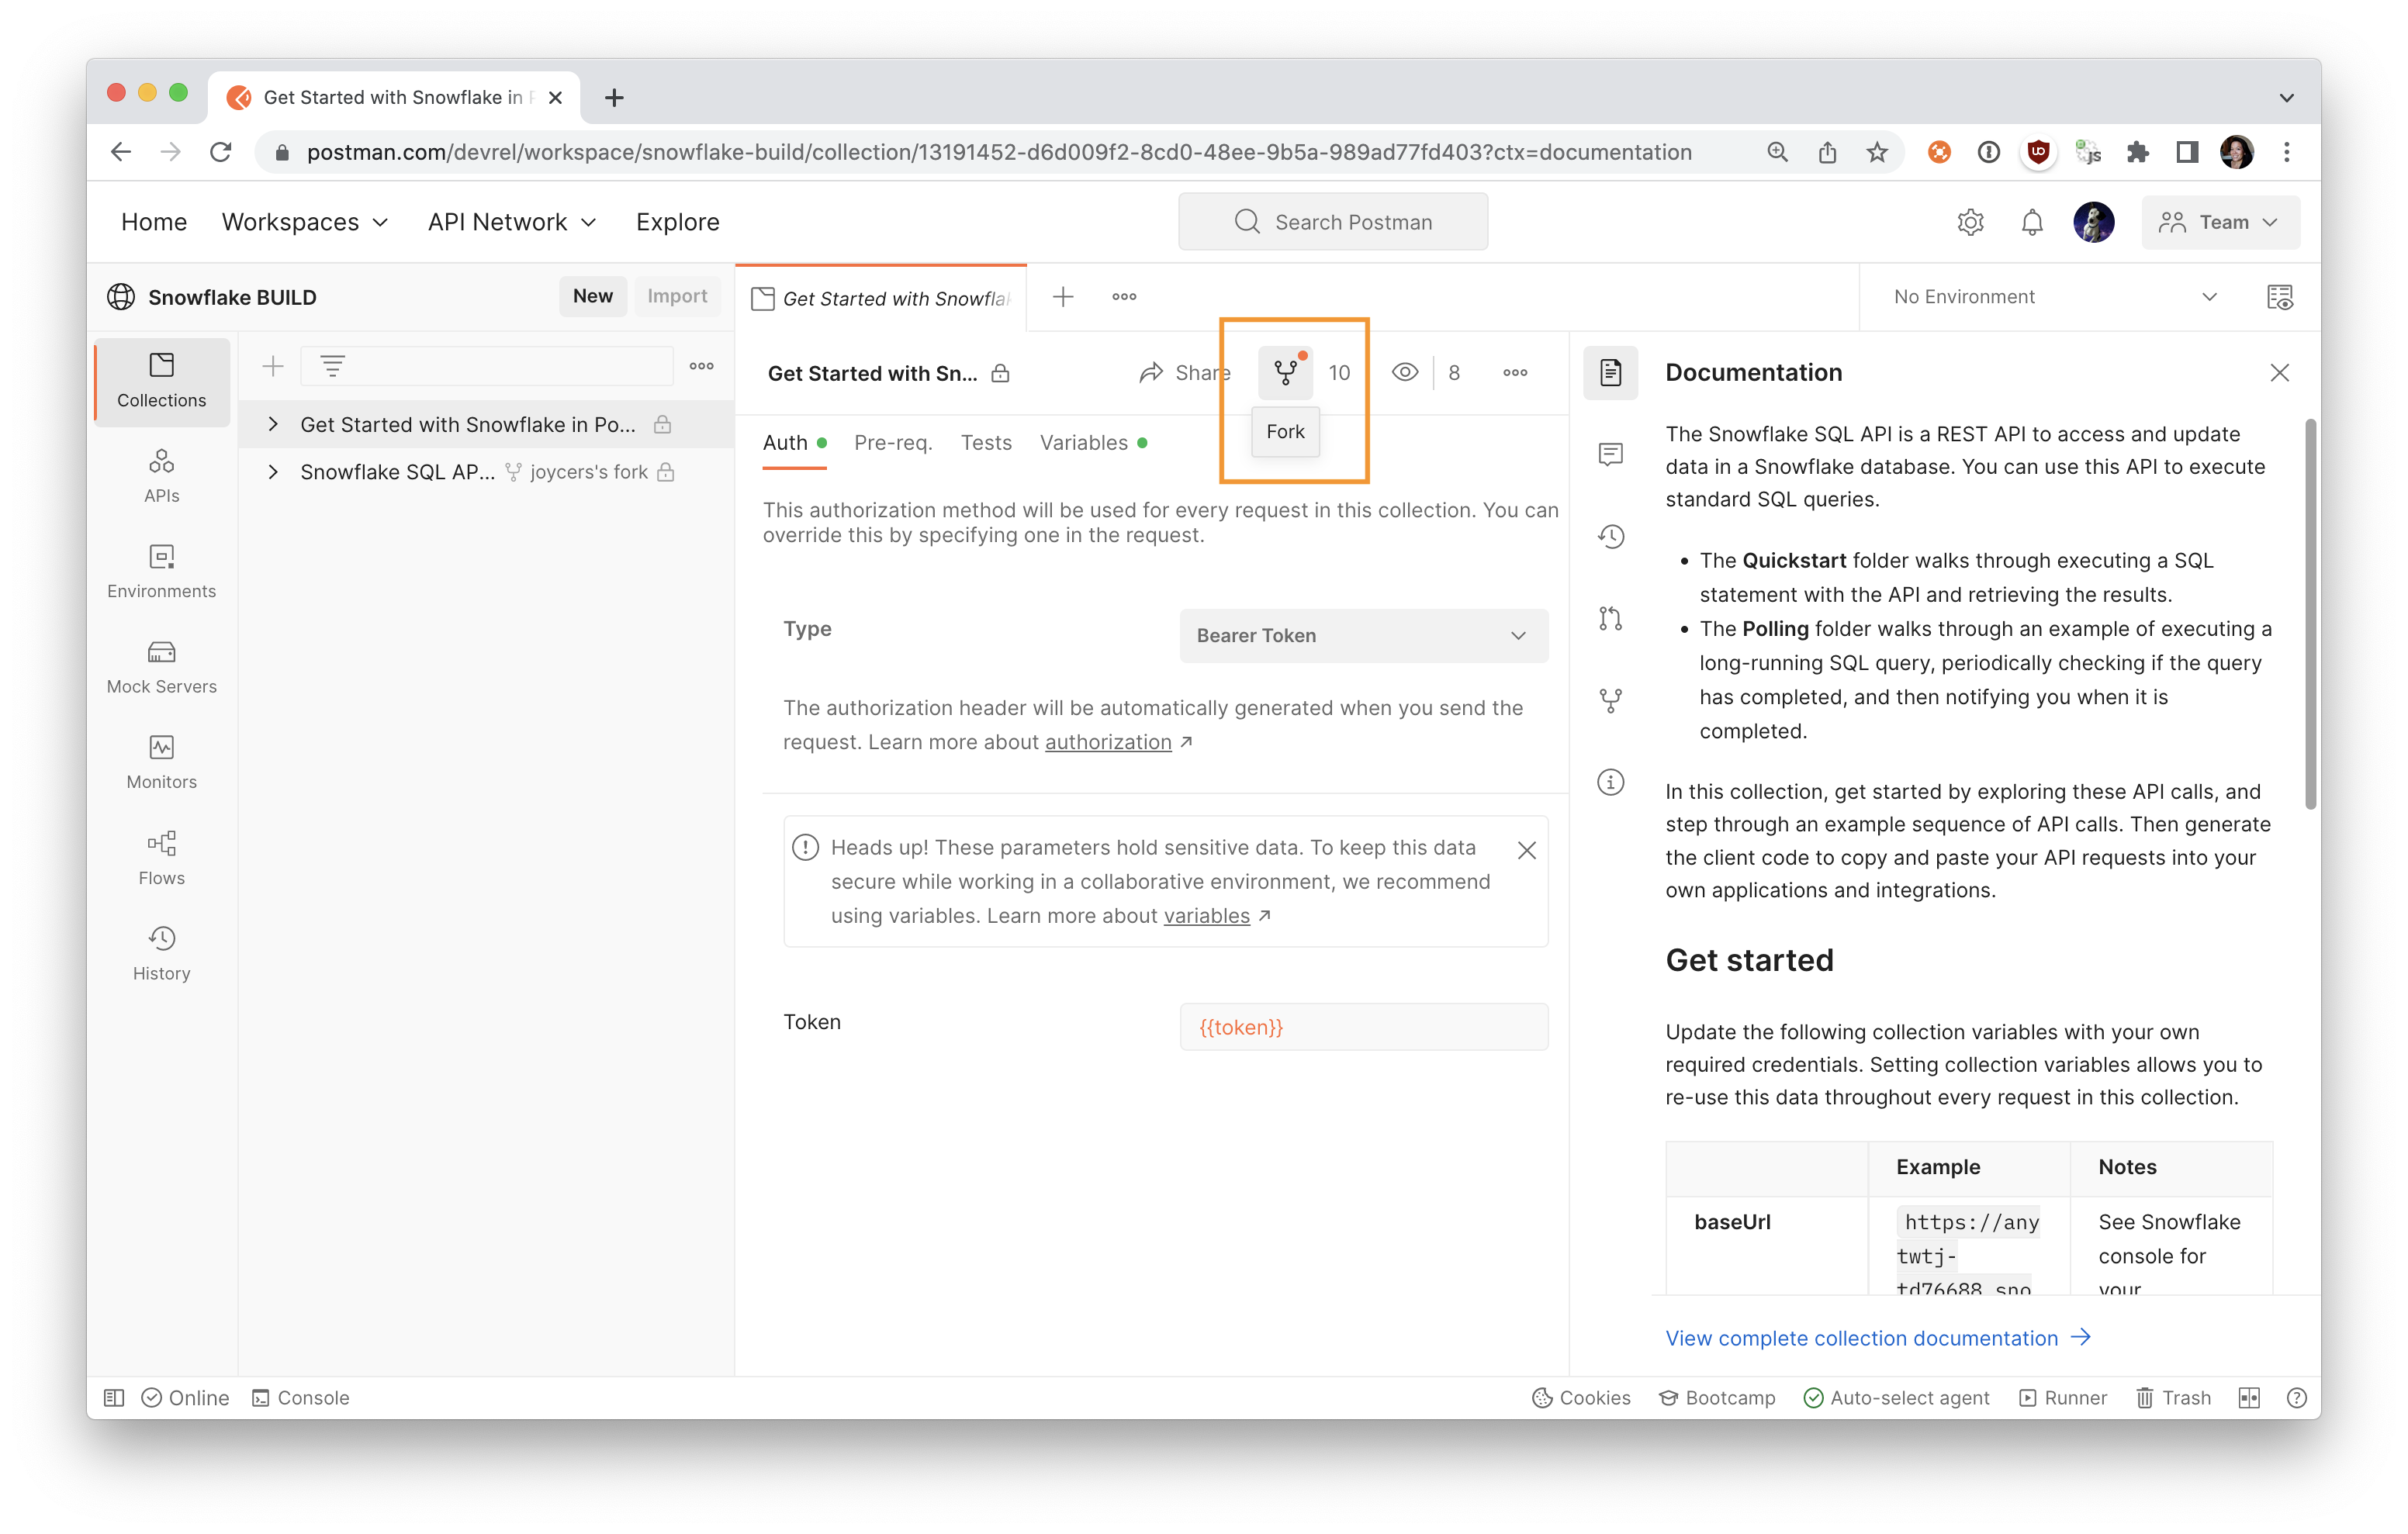Viewport: 2408px width, 1534px height.
Task: Open the Flows sidebar section
Action: [x=161, y=858]
